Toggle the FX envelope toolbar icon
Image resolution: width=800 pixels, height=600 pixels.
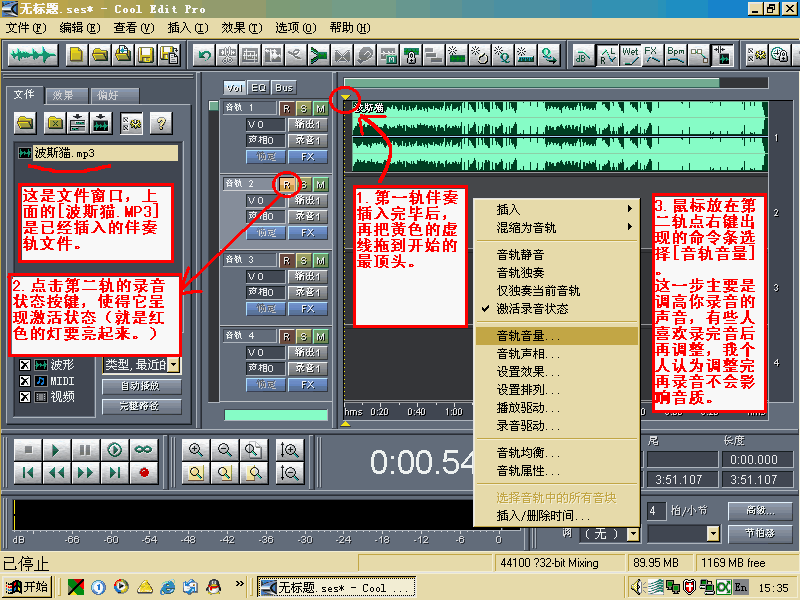(x=653, y=55)
